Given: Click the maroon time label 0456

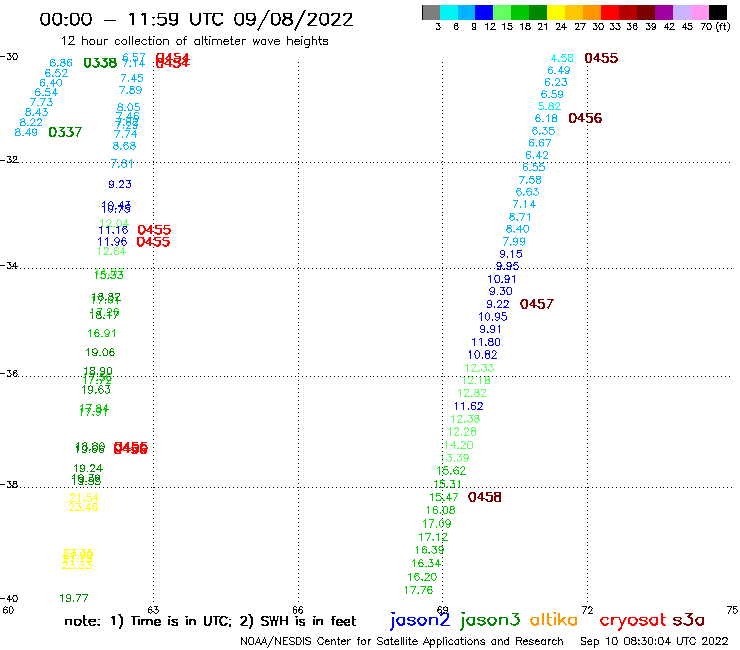Looking at the screenshot, I should click(585, 118).
